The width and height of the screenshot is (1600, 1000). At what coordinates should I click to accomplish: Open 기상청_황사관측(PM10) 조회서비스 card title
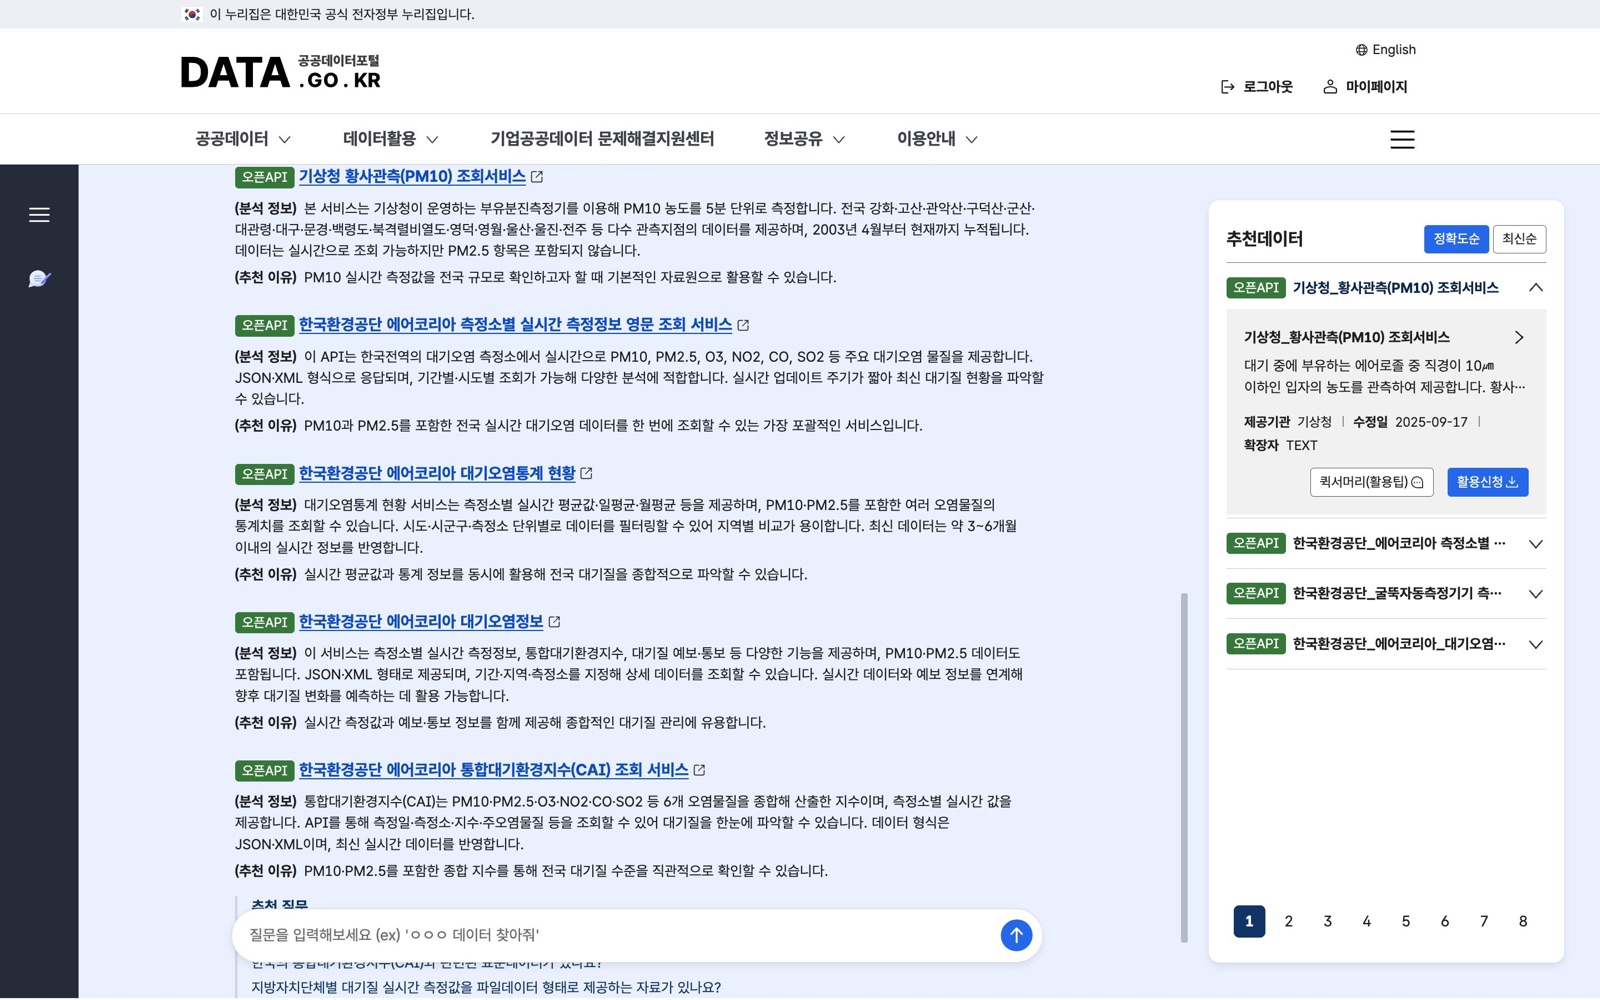1346,338
